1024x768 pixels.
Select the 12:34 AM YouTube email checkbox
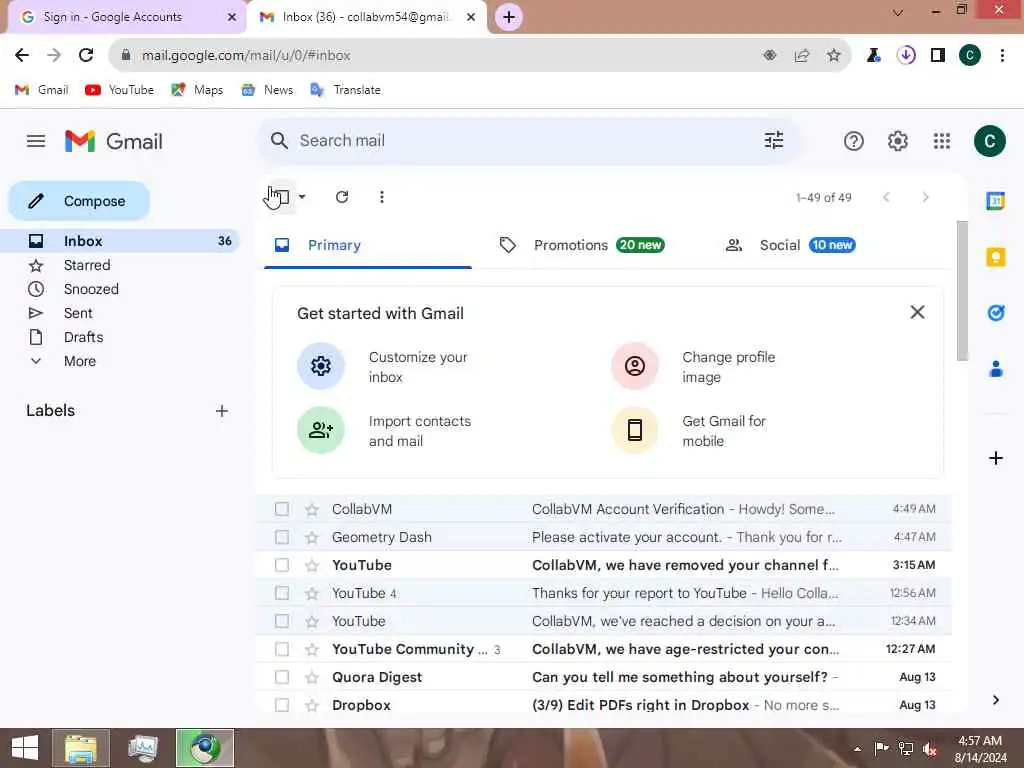(281, 621)
